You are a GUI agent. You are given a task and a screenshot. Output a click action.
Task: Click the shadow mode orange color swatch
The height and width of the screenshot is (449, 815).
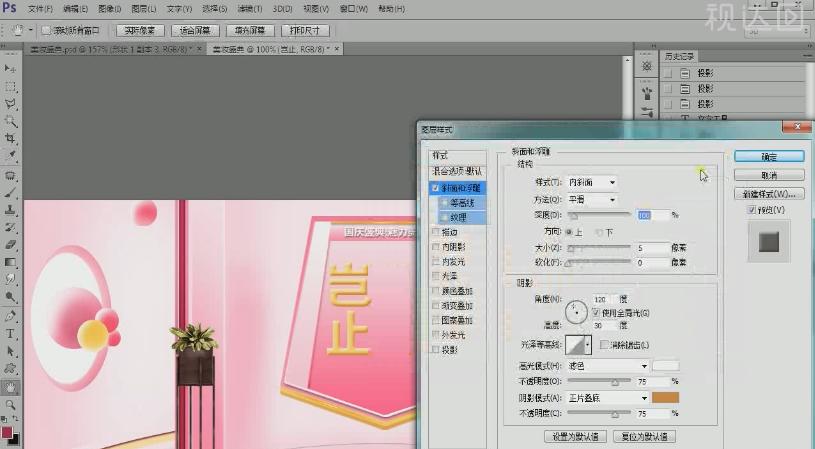[x=666, y=398]
